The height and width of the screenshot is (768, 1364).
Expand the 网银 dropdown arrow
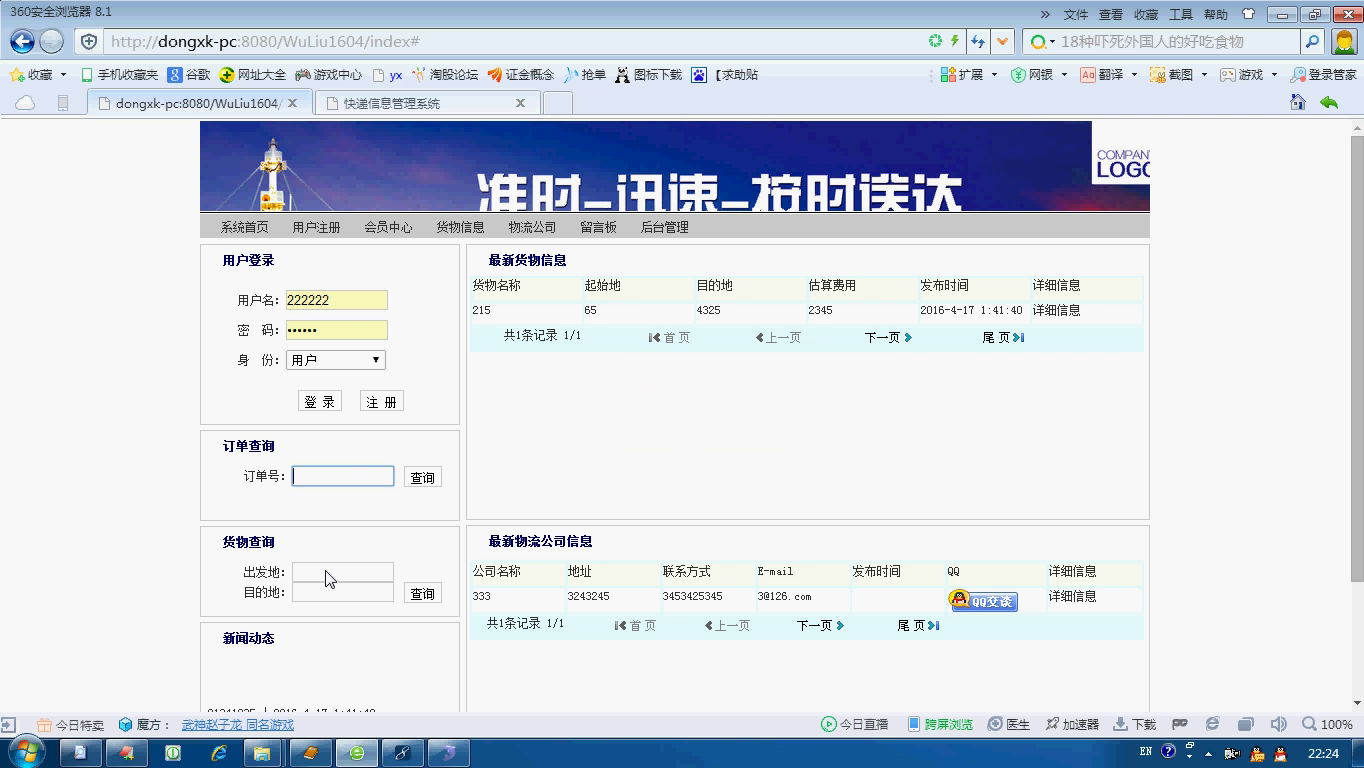coord(1064,75)
